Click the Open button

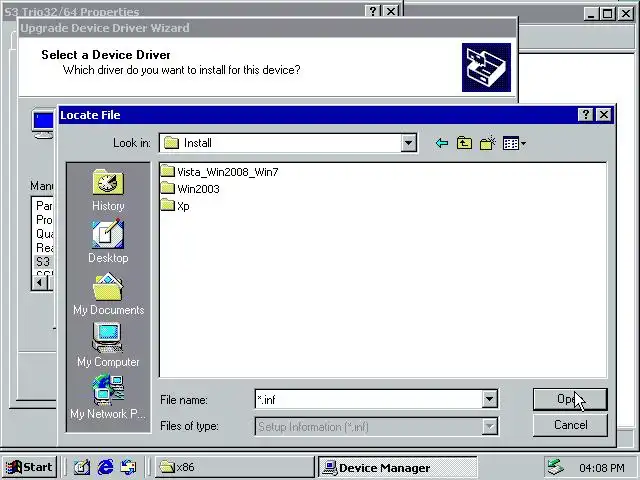[x=570, y=399]
